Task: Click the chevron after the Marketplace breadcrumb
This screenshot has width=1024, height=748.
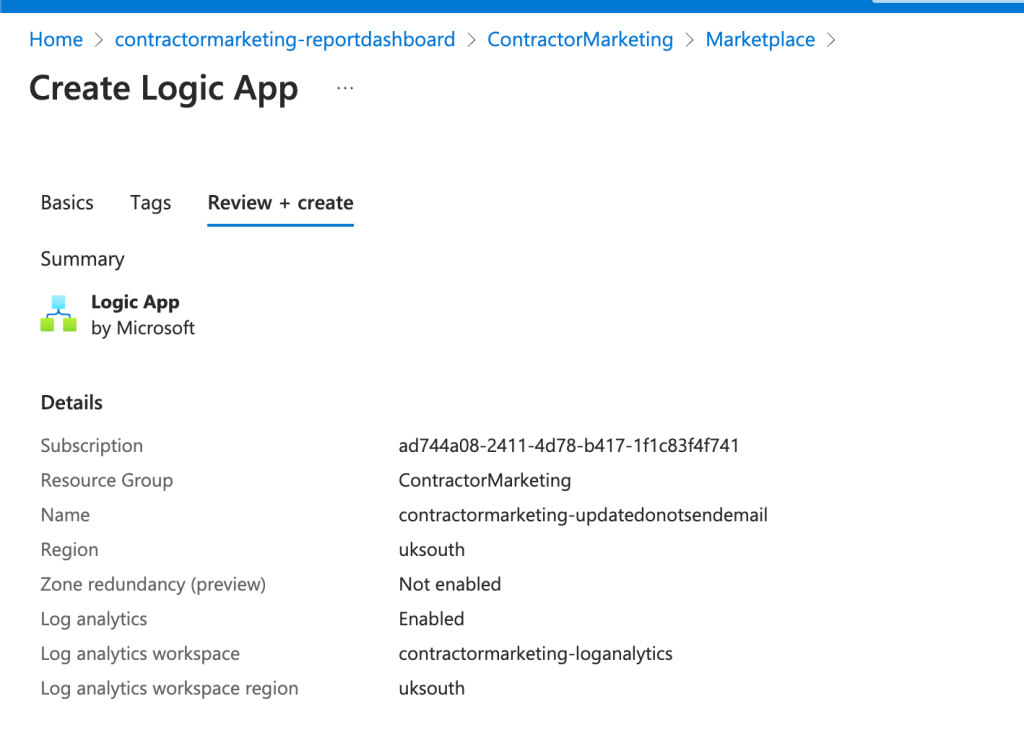Action: tap(831, 40)
